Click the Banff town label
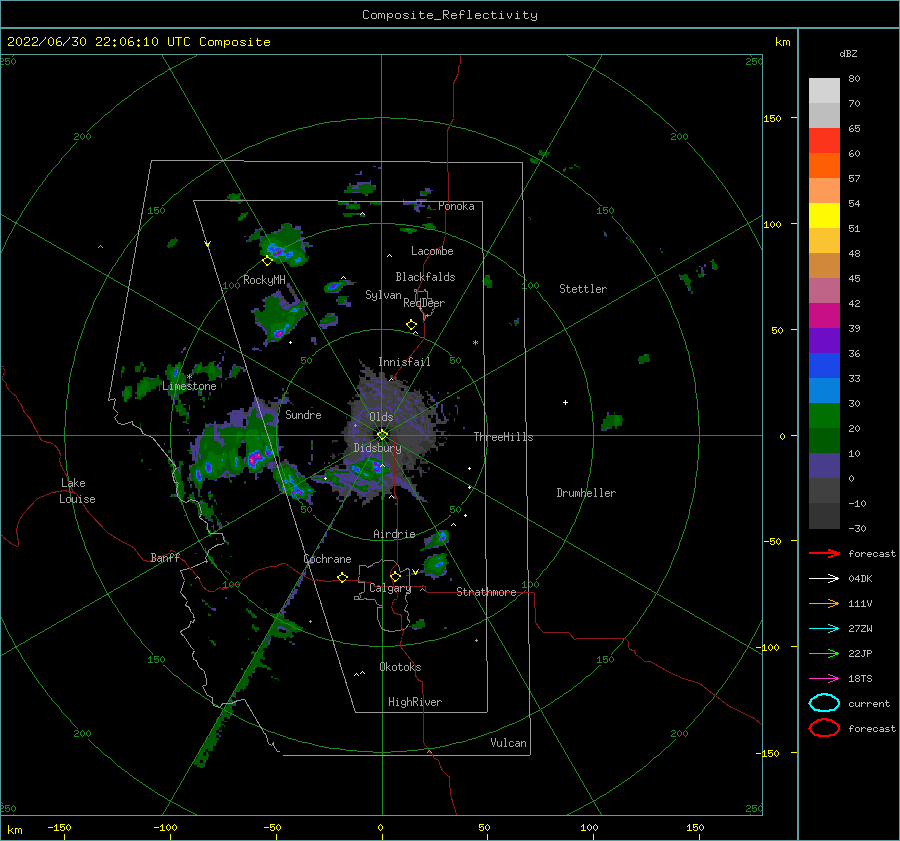Screen dimensions: 900x841 pyautogui.click(x=165, y=557)
